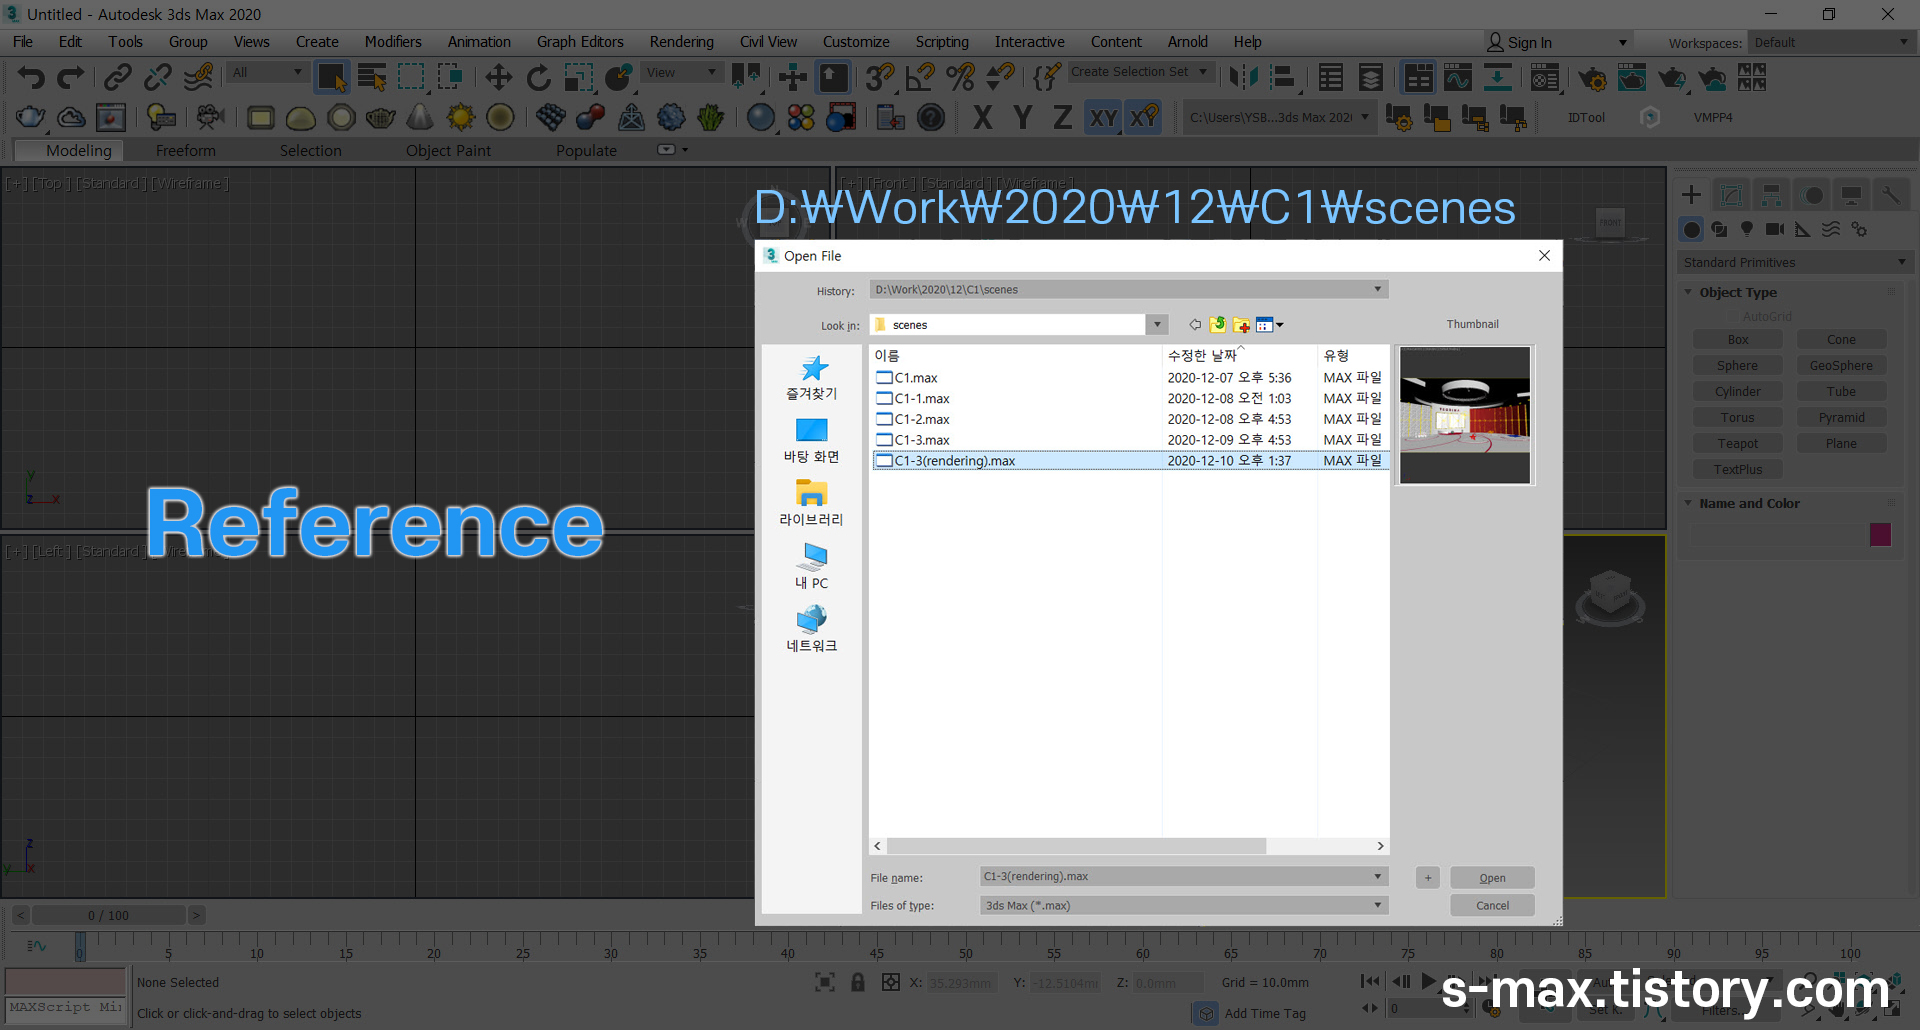Activate the Select and Rotate tool
The width and height of the screenshot is (1920, 1030).
[x=538, y=77]
